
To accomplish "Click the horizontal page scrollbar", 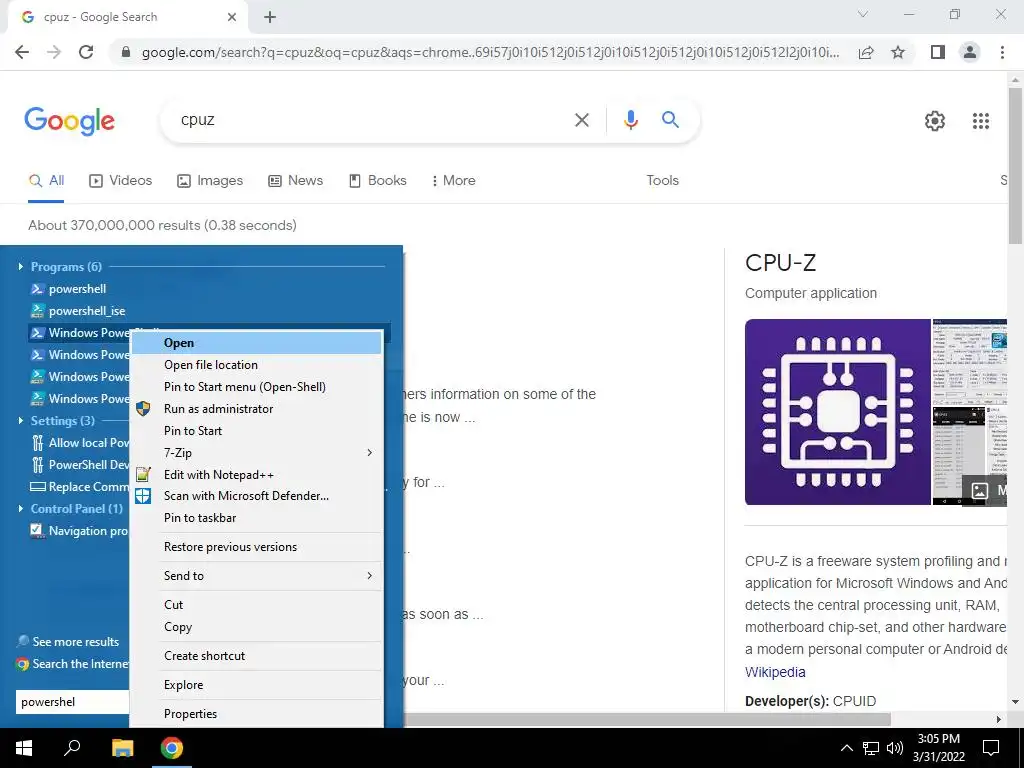I will coord(647,719).
